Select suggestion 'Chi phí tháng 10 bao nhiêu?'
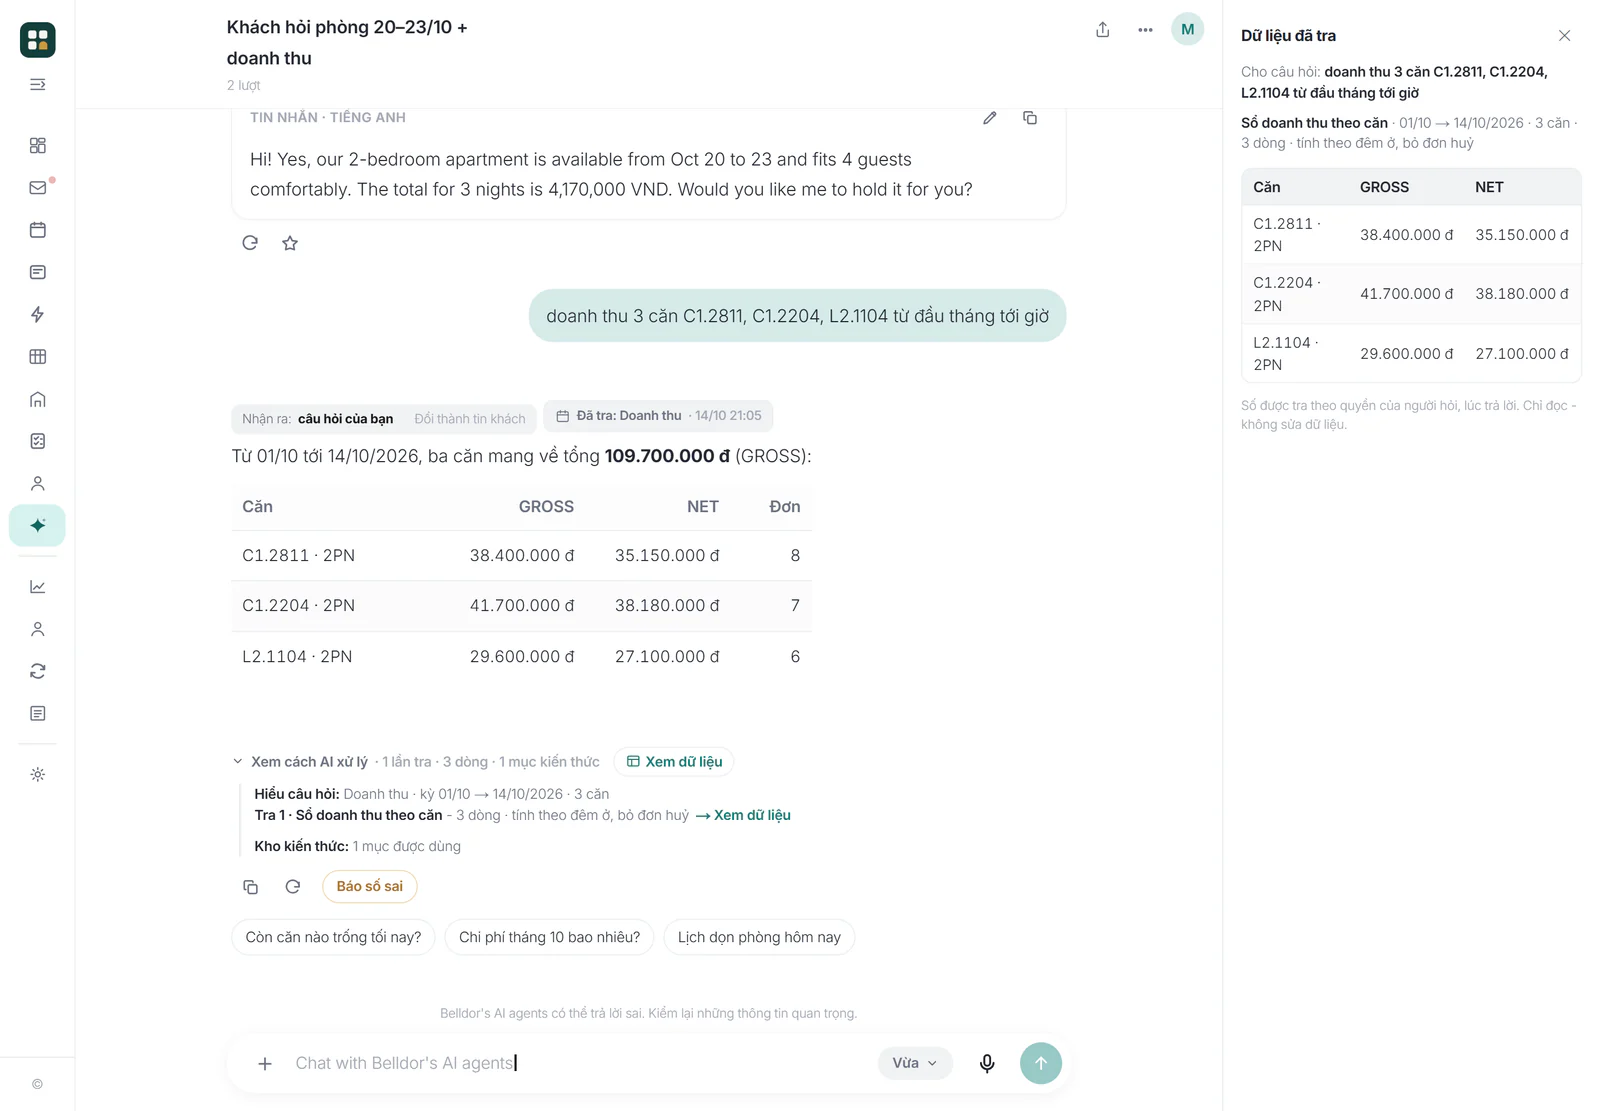Image resolution: width=1600 pixels, height=1111 pixels. (549, 937)
